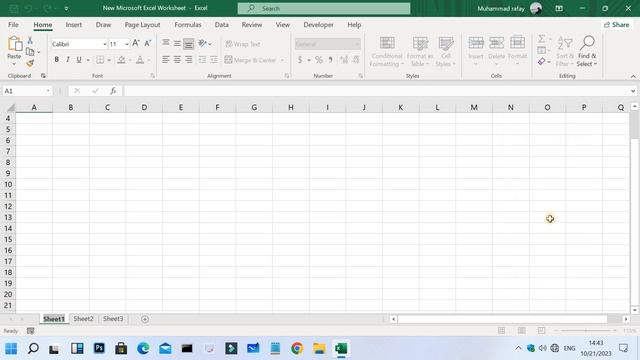
Task: Click in the formula bar input
Action: pos(376,91)
